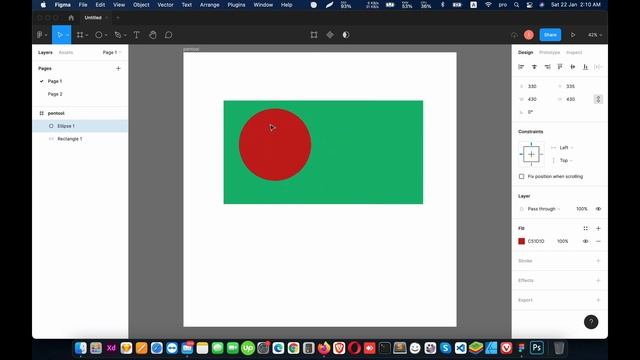Viewport: 640px width, 360px height.
Task: Click the Align left icon
Action: click(x=521, y=67)
